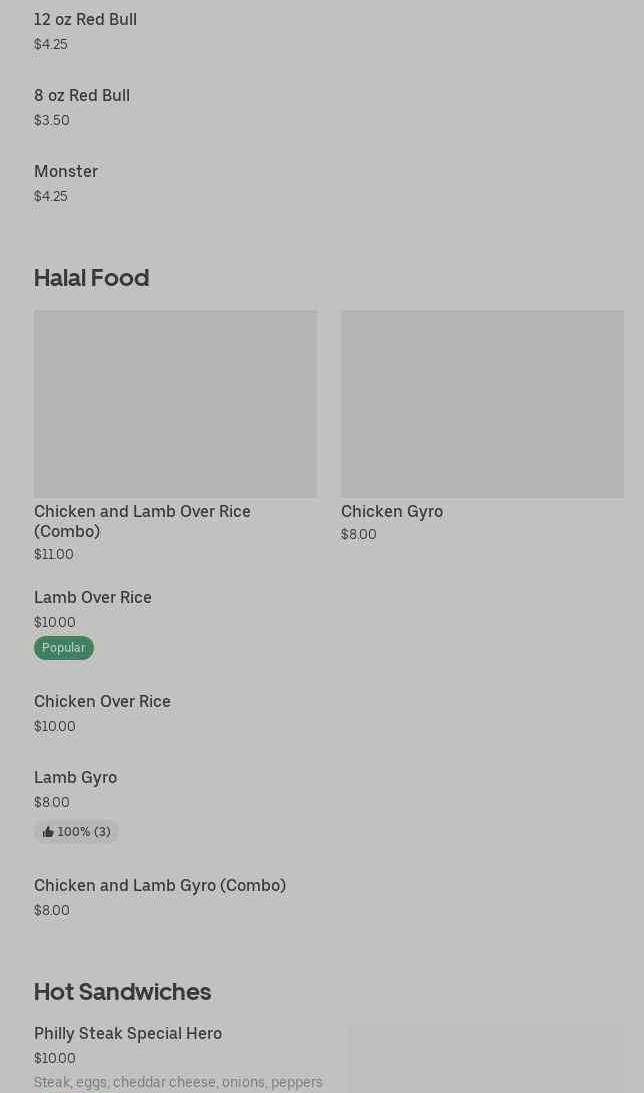Open the Philly Steak Special Hero photo
644x1093 pixels.
[486, 1060]
